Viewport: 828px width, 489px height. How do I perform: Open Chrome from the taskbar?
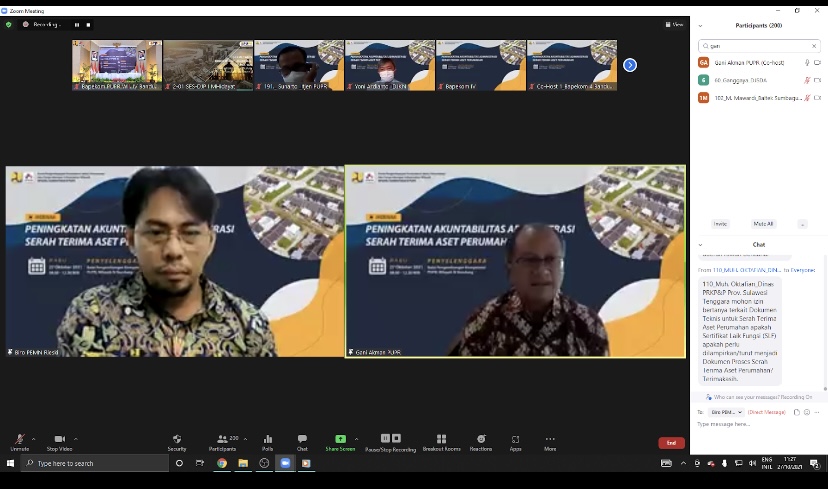click(x=222, y=463)
